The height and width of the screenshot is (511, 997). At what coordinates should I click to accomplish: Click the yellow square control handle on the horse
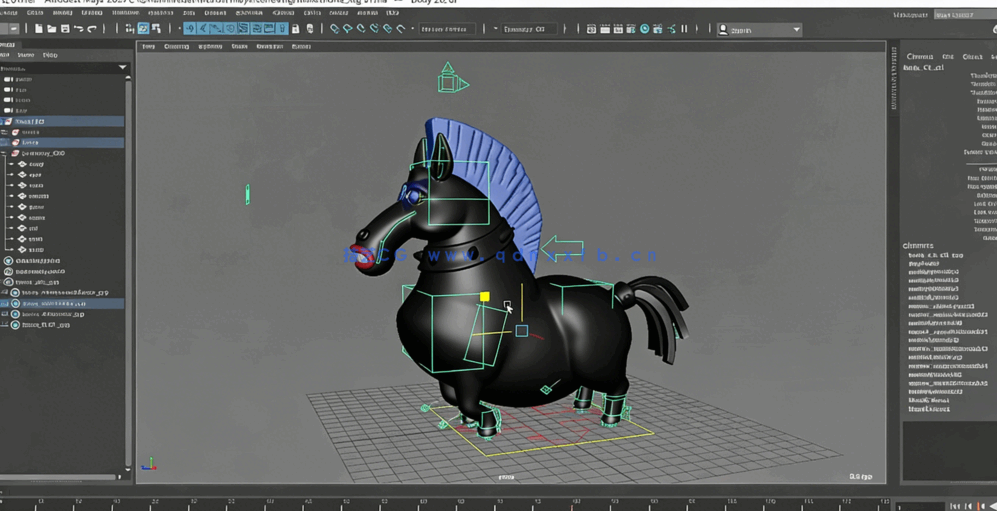pyautogui.click(x=485, y=297)
